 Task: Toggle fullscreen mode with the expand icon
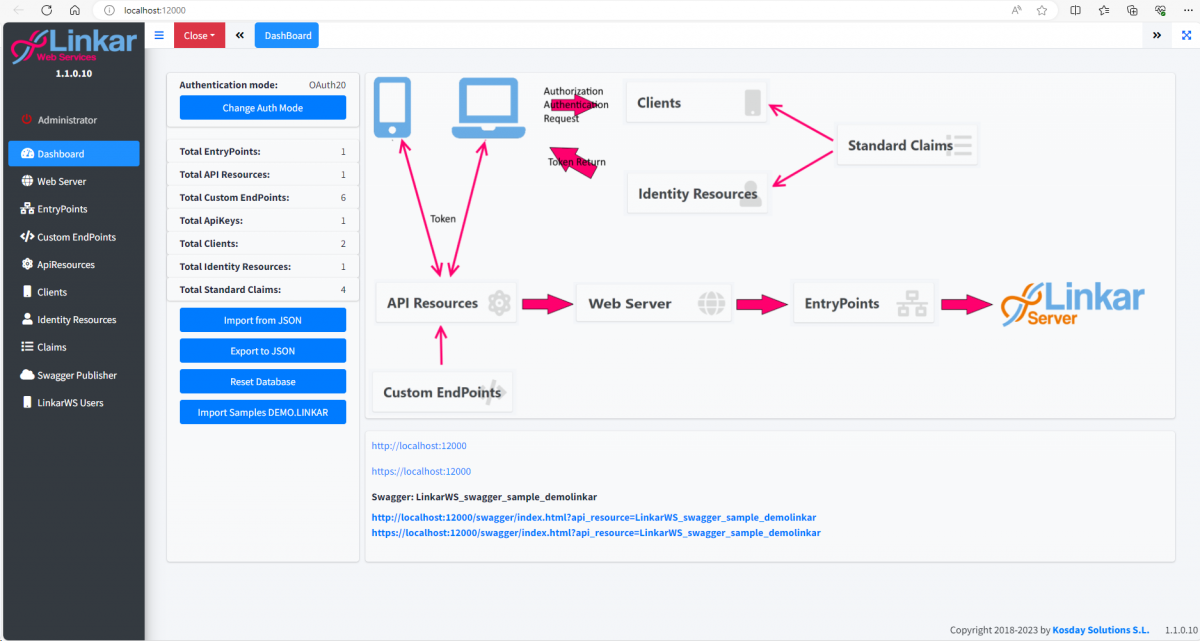1186,34
